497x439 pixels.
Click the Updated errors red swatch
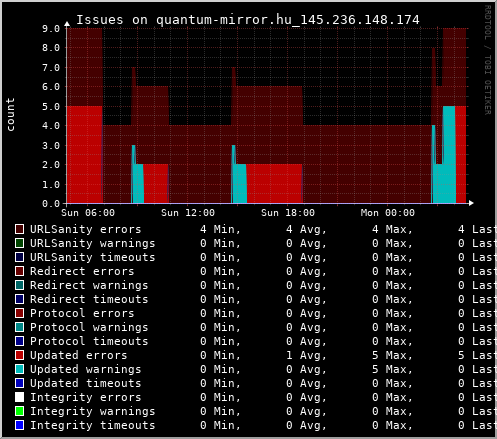pos(19,355)
